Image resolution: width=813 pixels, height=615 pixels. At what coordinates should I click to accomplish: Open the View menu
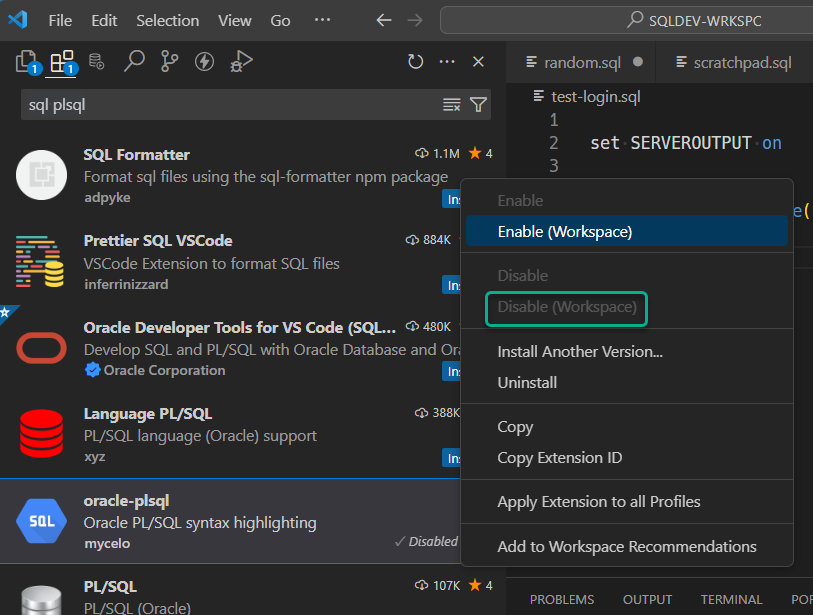pos(234,20)
